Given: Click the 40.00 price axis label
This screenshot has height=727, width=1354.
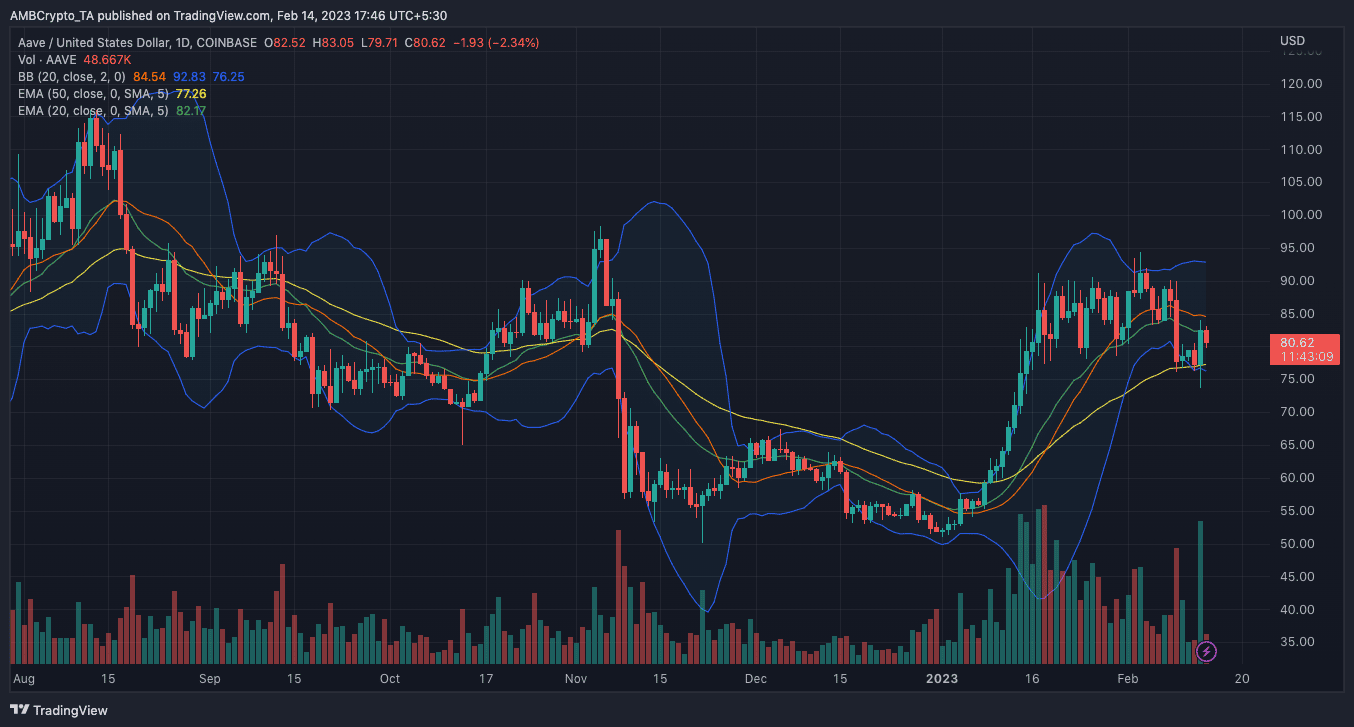Looking at the screenshot, I should pyautogui.click(x=1298, y=609).
